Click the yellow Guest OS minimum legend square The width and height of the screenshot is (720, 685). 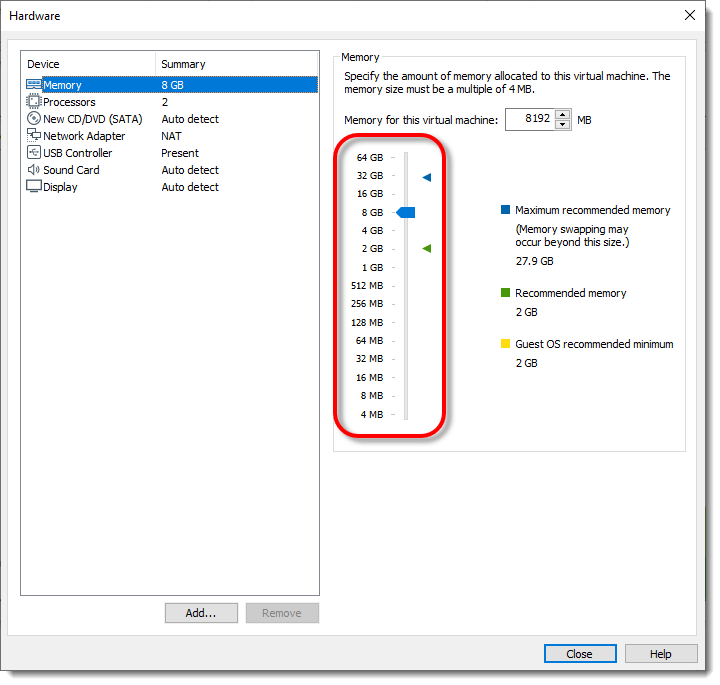pyautogui.click(x=505, y=343)
